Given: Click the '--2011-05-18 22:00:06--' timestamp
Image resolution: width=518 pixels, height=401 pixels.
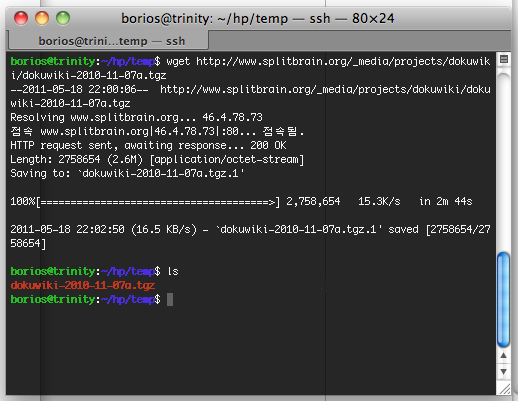Looking at the screenshot, I should coord(79,89).
